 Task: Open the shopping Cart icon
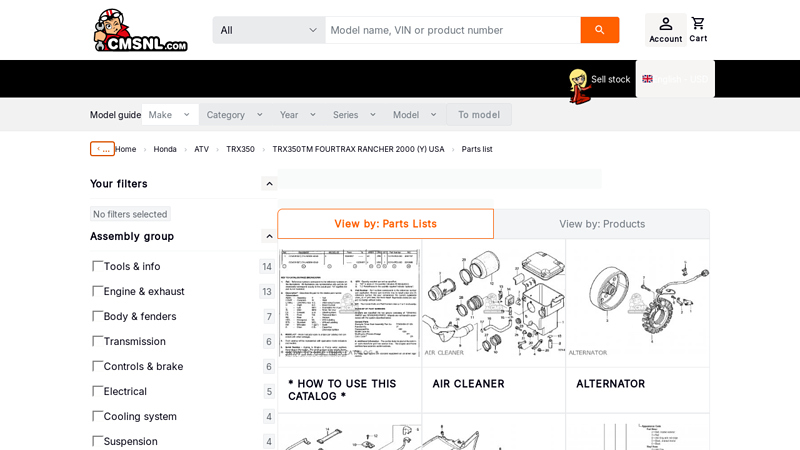tap(698, 30)
